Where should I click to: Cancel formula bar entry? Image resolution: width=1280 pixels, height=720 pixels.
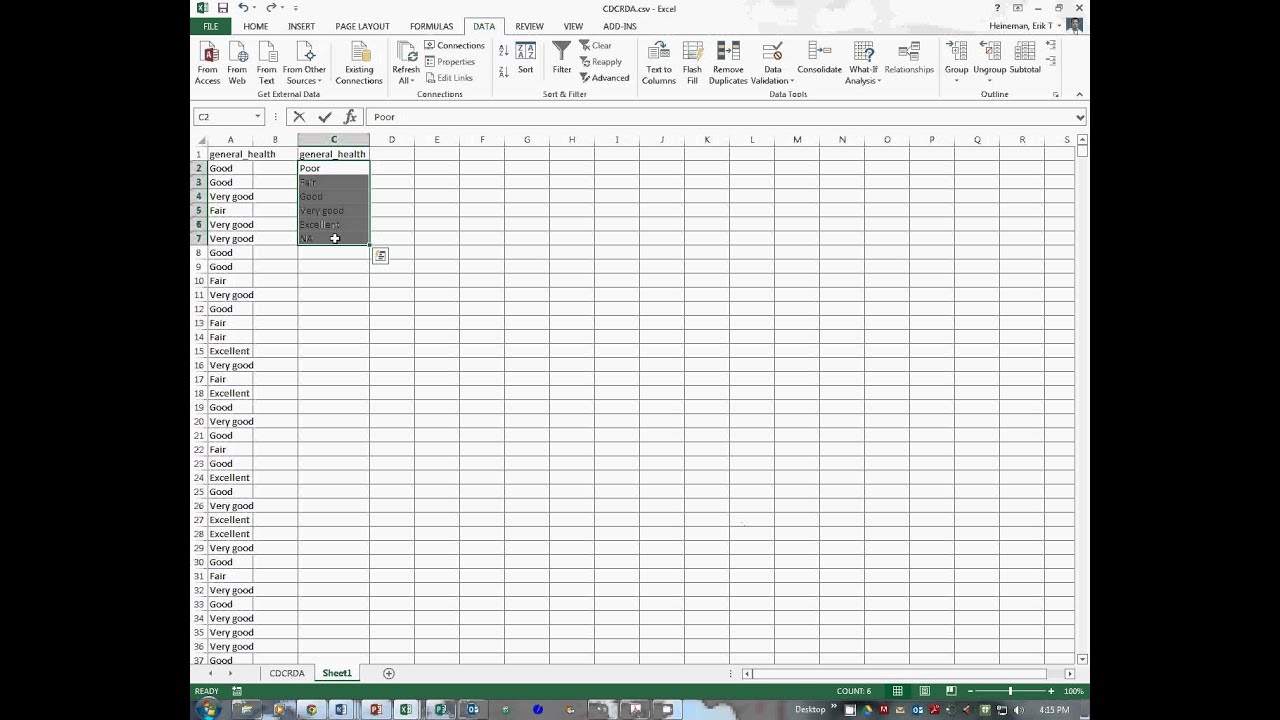pos(299,117)
